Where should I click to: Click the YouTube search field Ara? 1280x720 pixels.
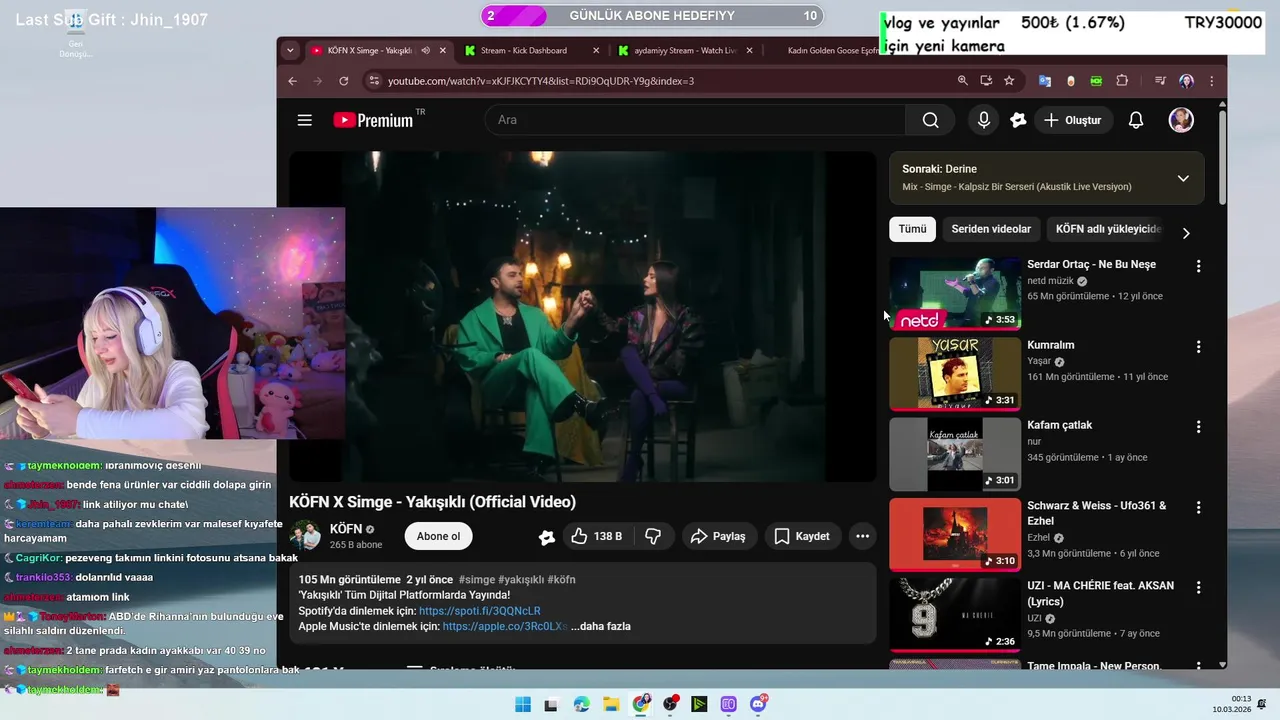tap(695, 120)
